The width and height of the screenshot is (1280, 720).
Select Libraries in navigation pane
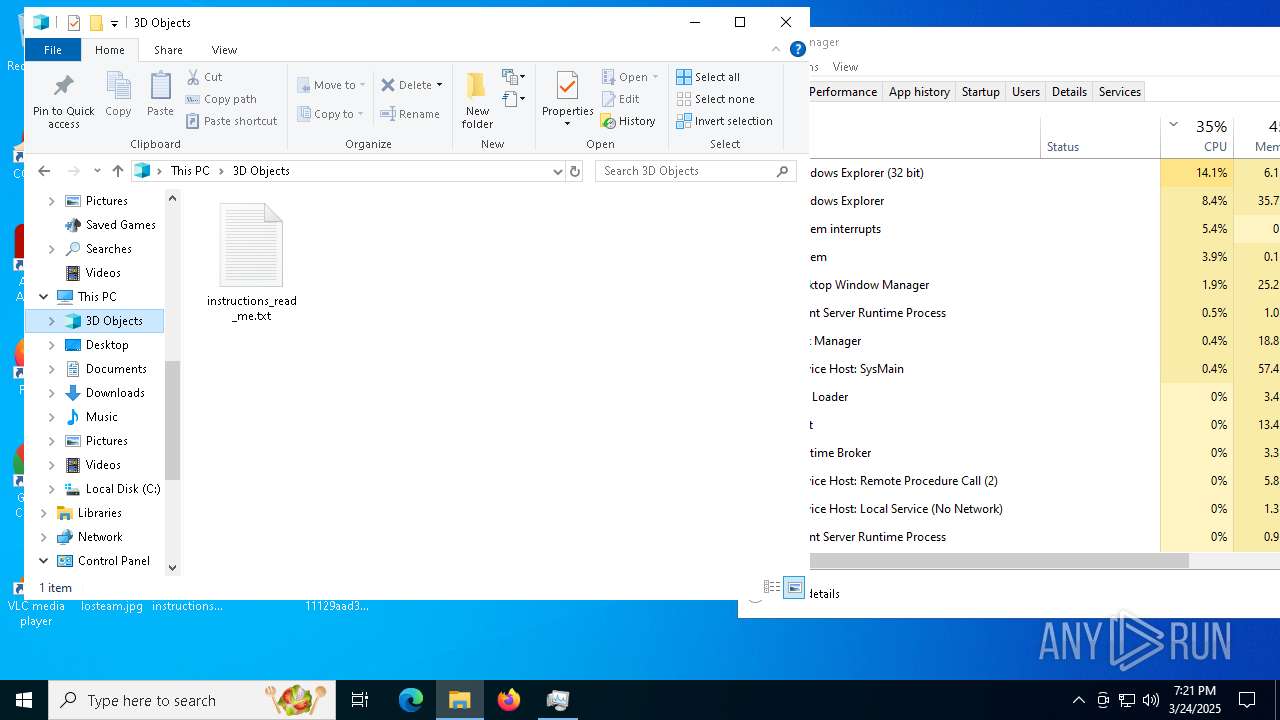coord(99,513)
